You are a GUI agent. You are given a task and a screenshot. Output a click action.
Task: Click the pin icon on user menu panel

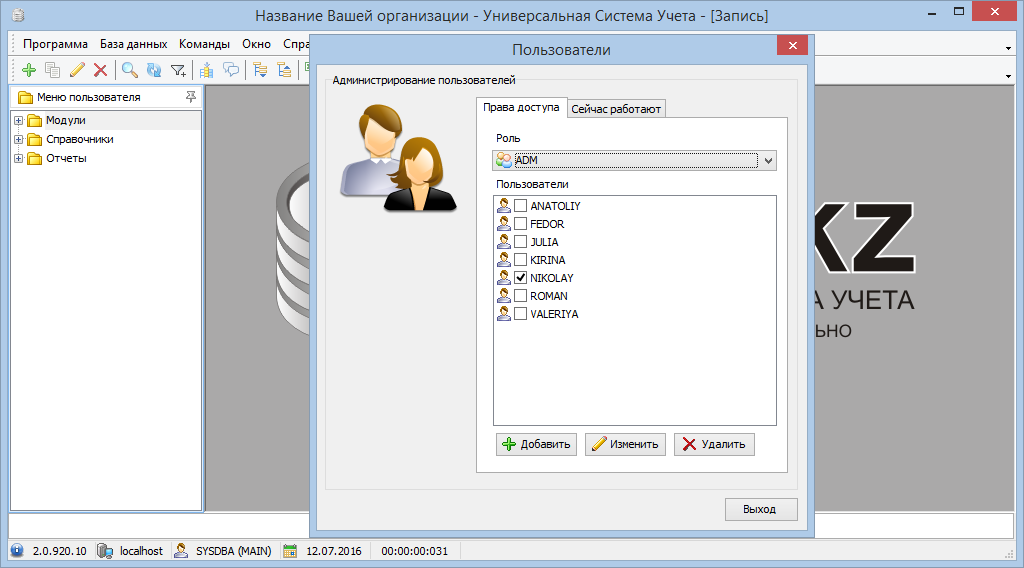(191, 97)
